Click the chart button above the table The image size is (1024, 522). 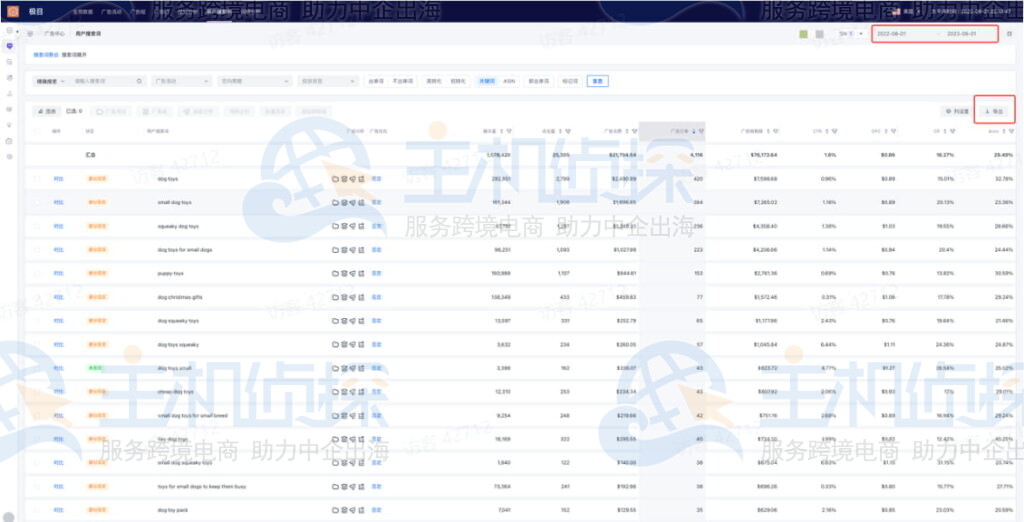click(48, 112)
